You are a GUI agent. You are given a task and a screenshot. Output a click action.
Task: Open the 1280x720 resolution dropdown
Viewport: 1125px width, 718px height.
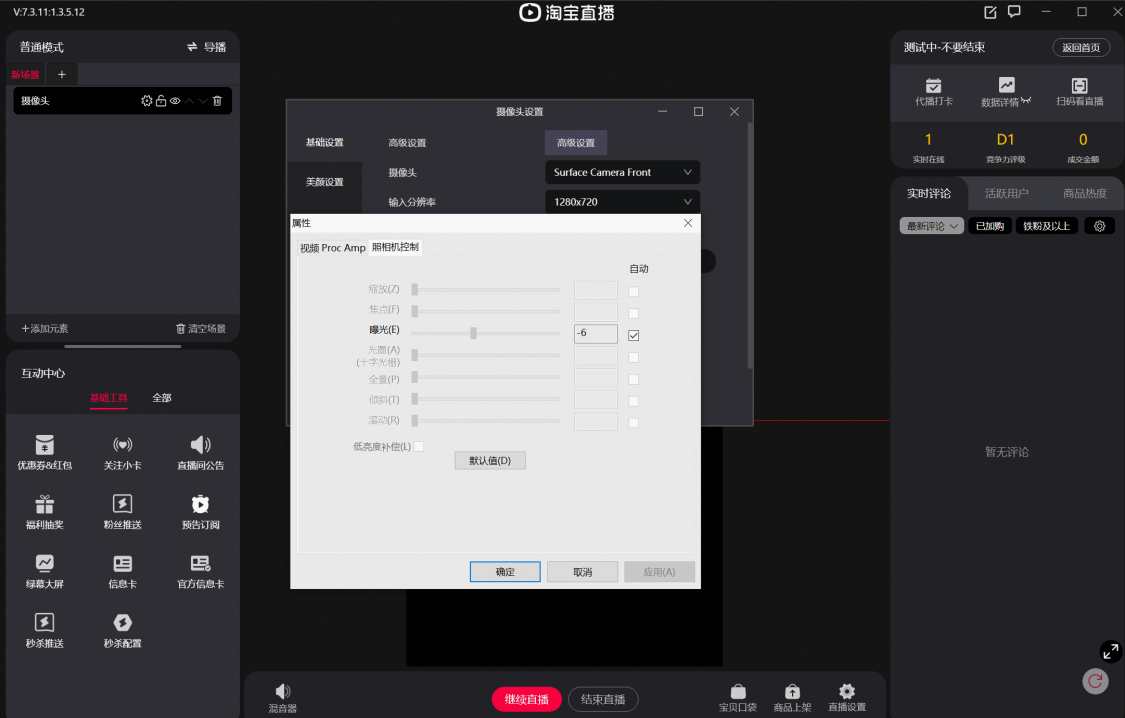(622, 202)
